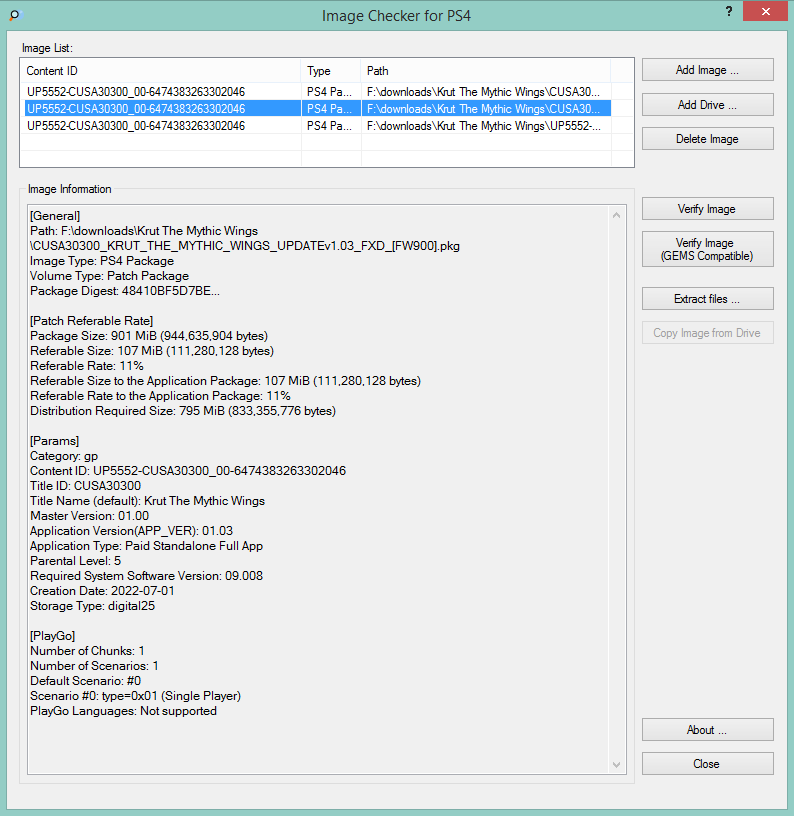Sort list by Path column header

pos(485,71)
